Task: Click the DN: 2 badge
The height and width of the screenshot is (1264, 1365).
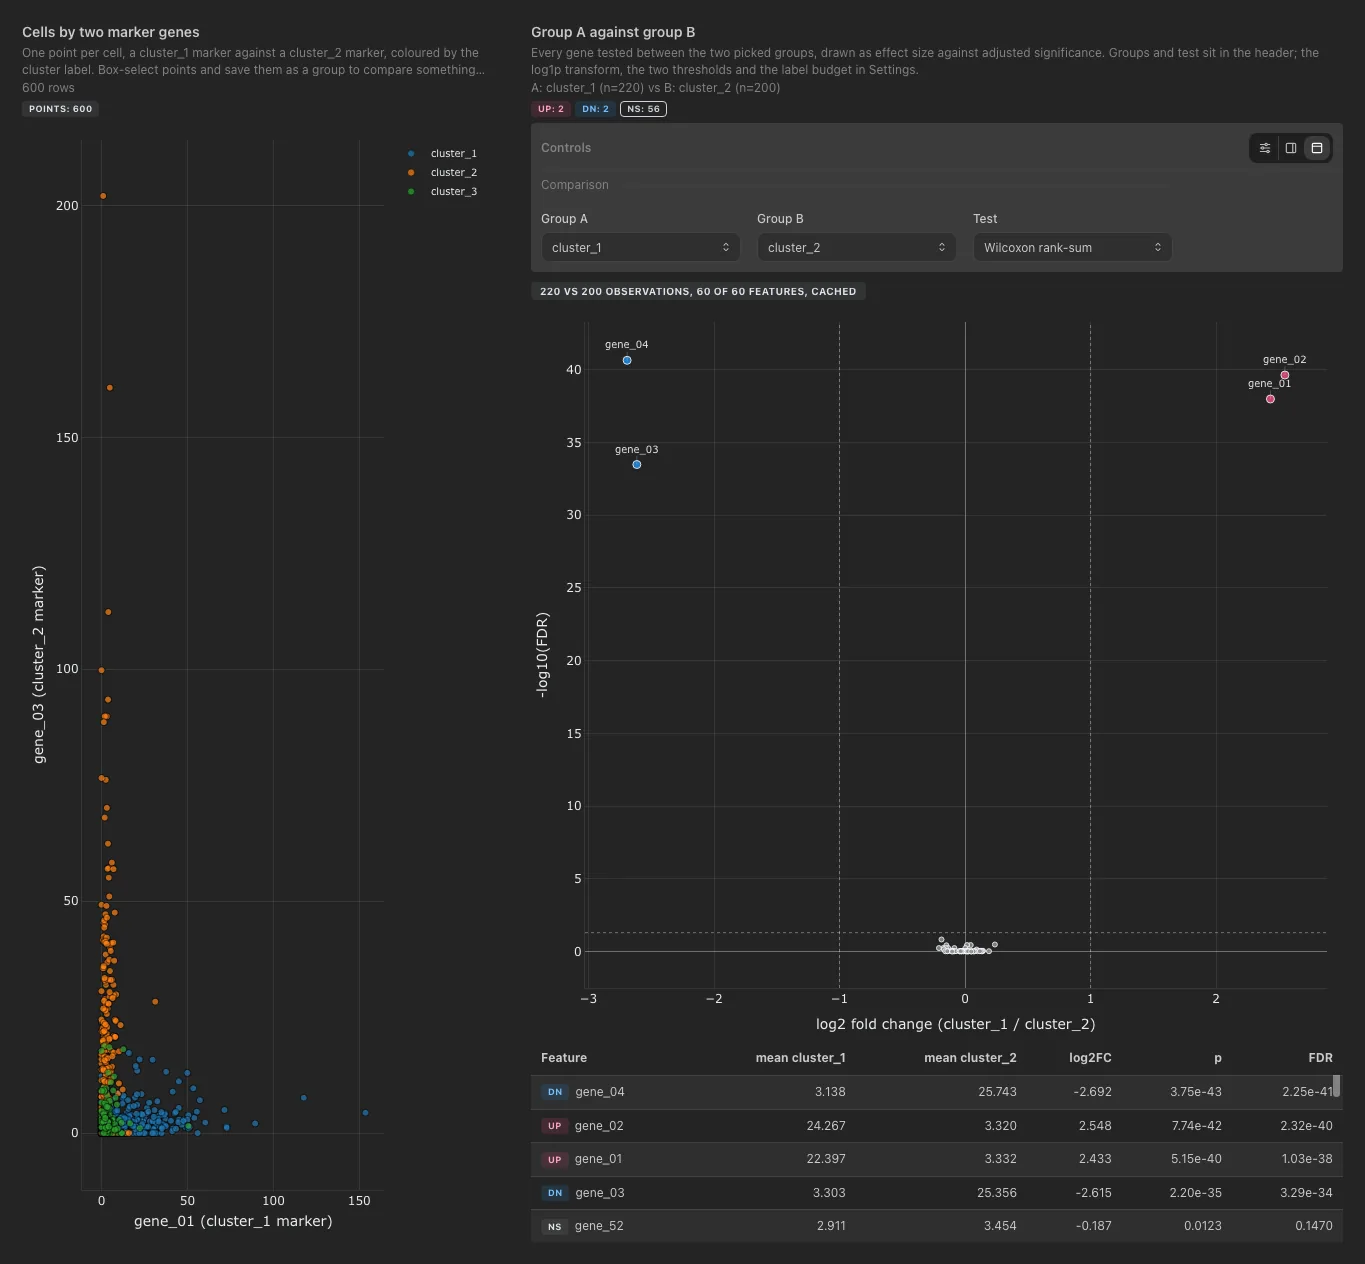Action: coord(595,109)
